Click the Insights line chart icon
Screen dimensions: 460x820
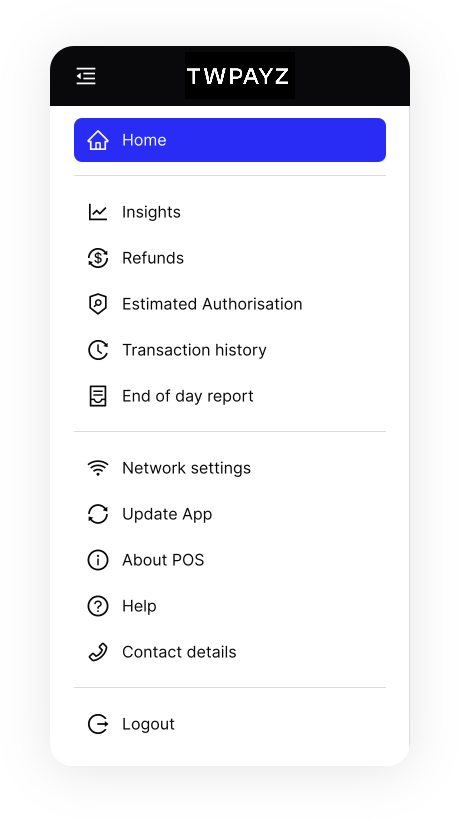coord(98,212)
